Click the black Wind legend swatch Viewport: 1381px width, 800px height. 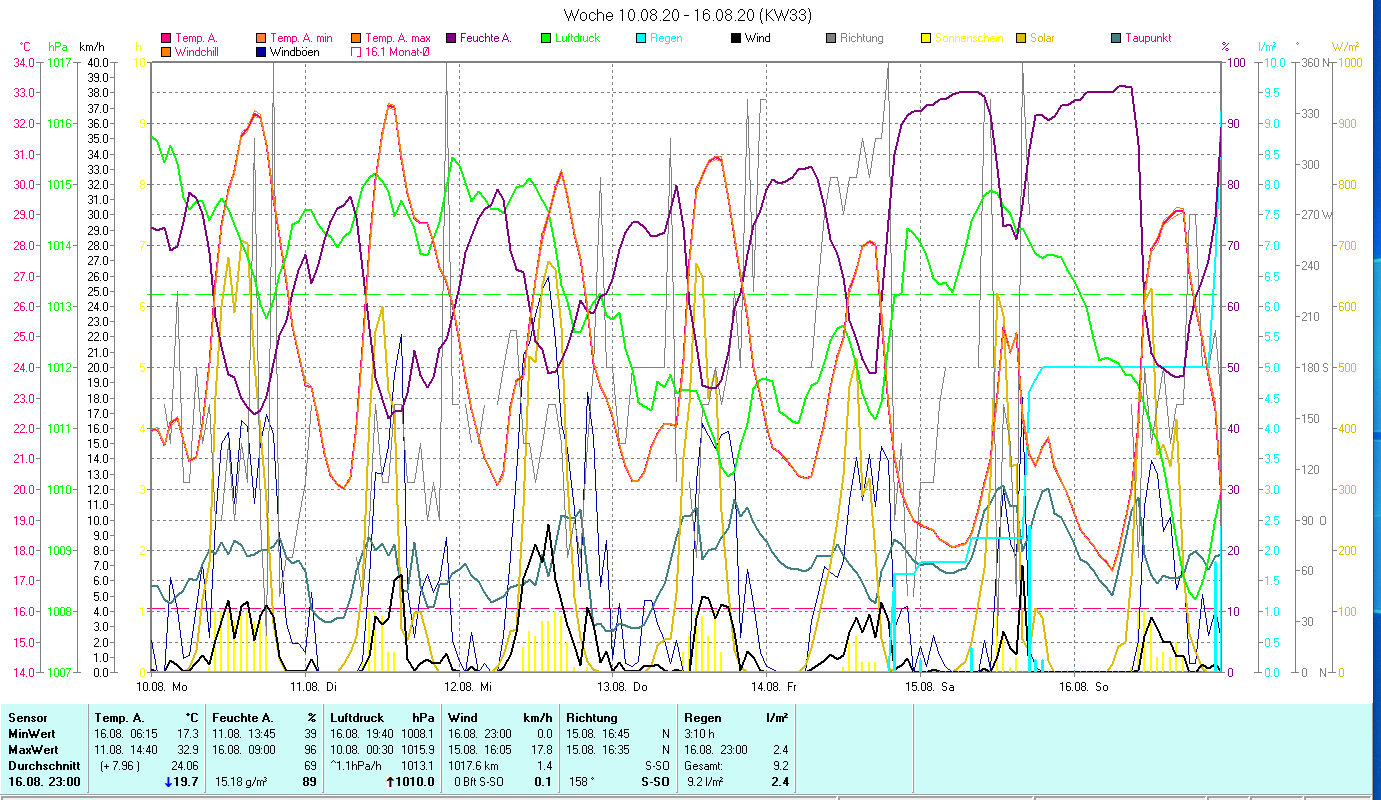point(735,38)
